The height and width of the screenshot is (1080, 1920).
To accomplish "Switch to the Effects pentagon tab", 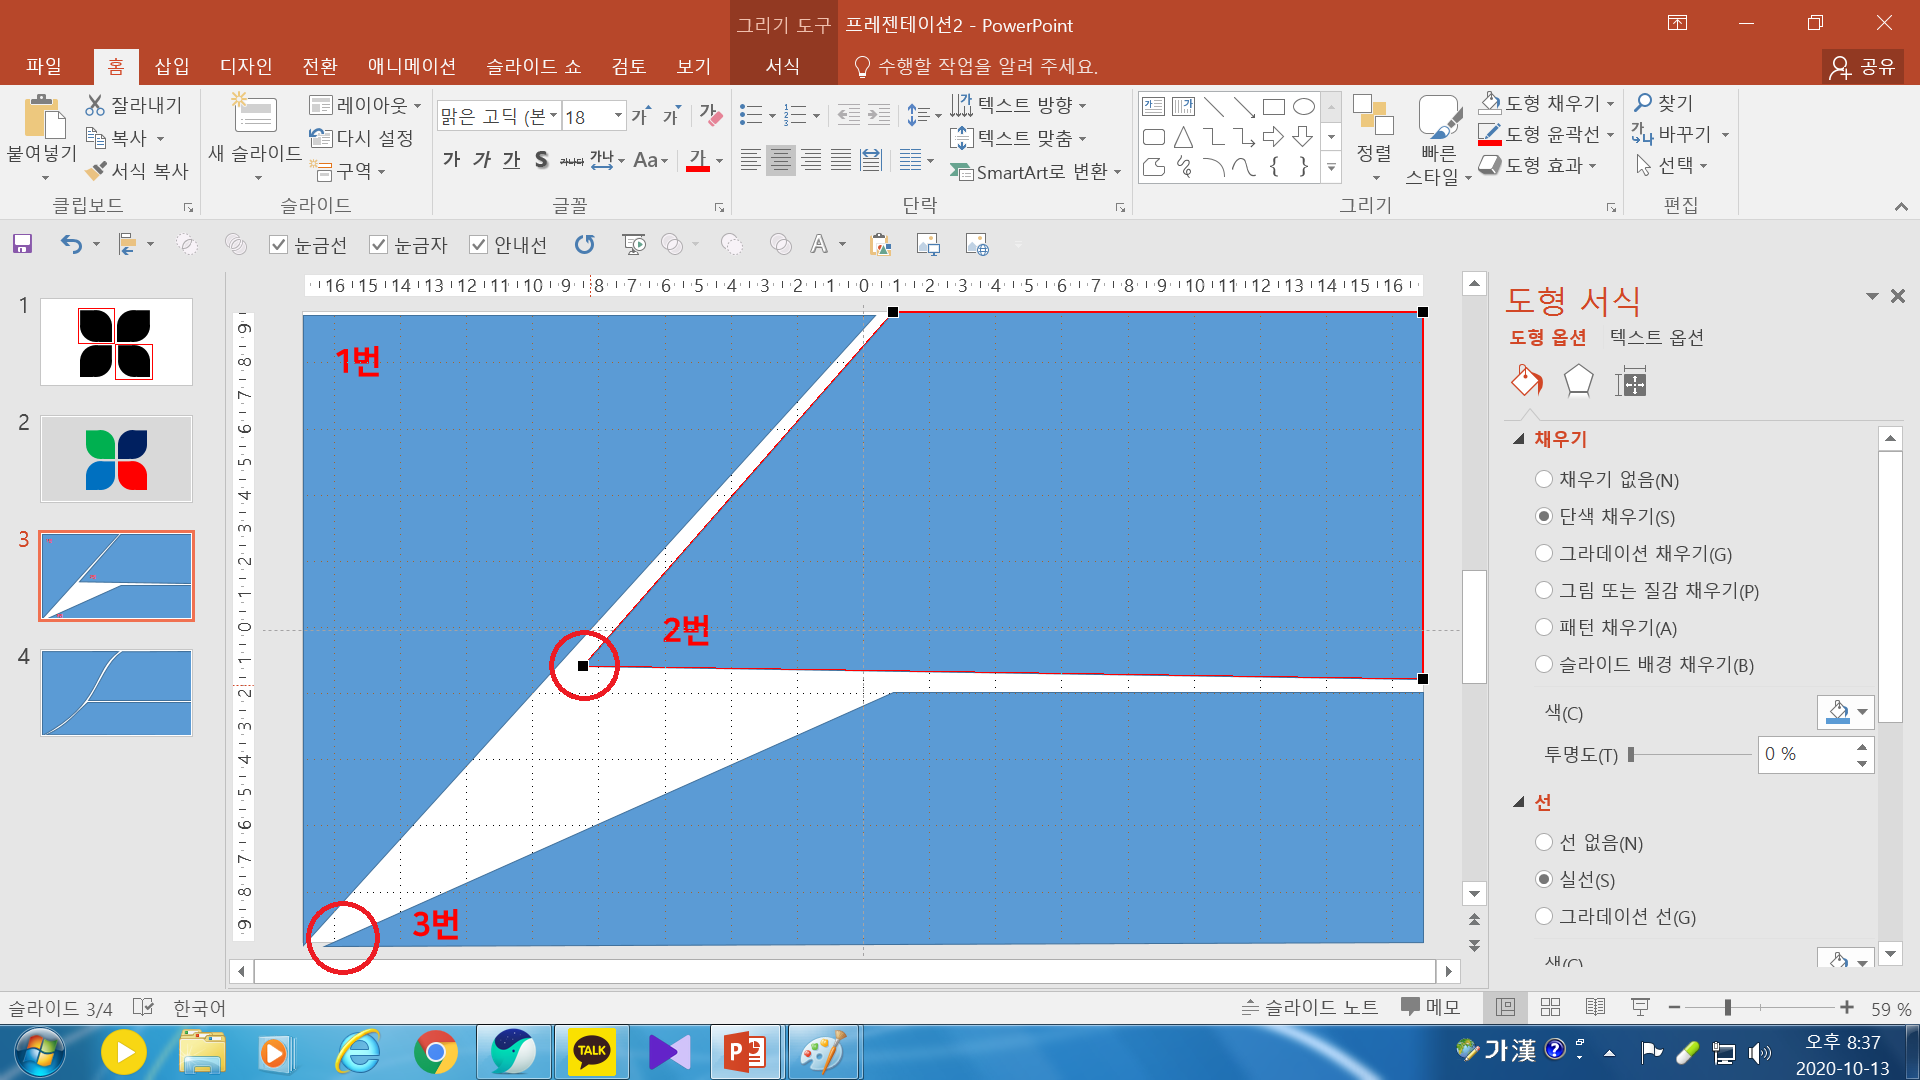I will pos(1578,381).
